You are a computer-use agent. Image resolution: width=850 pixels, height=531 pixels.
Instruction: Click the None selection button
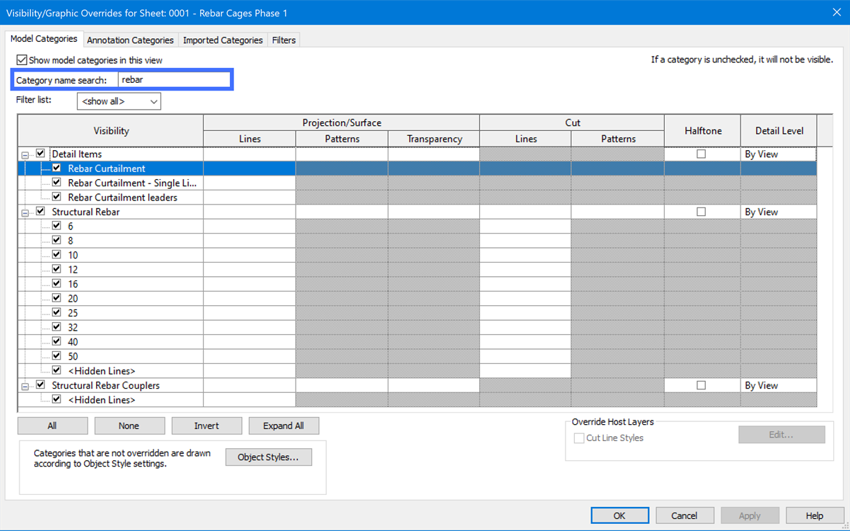129,426
